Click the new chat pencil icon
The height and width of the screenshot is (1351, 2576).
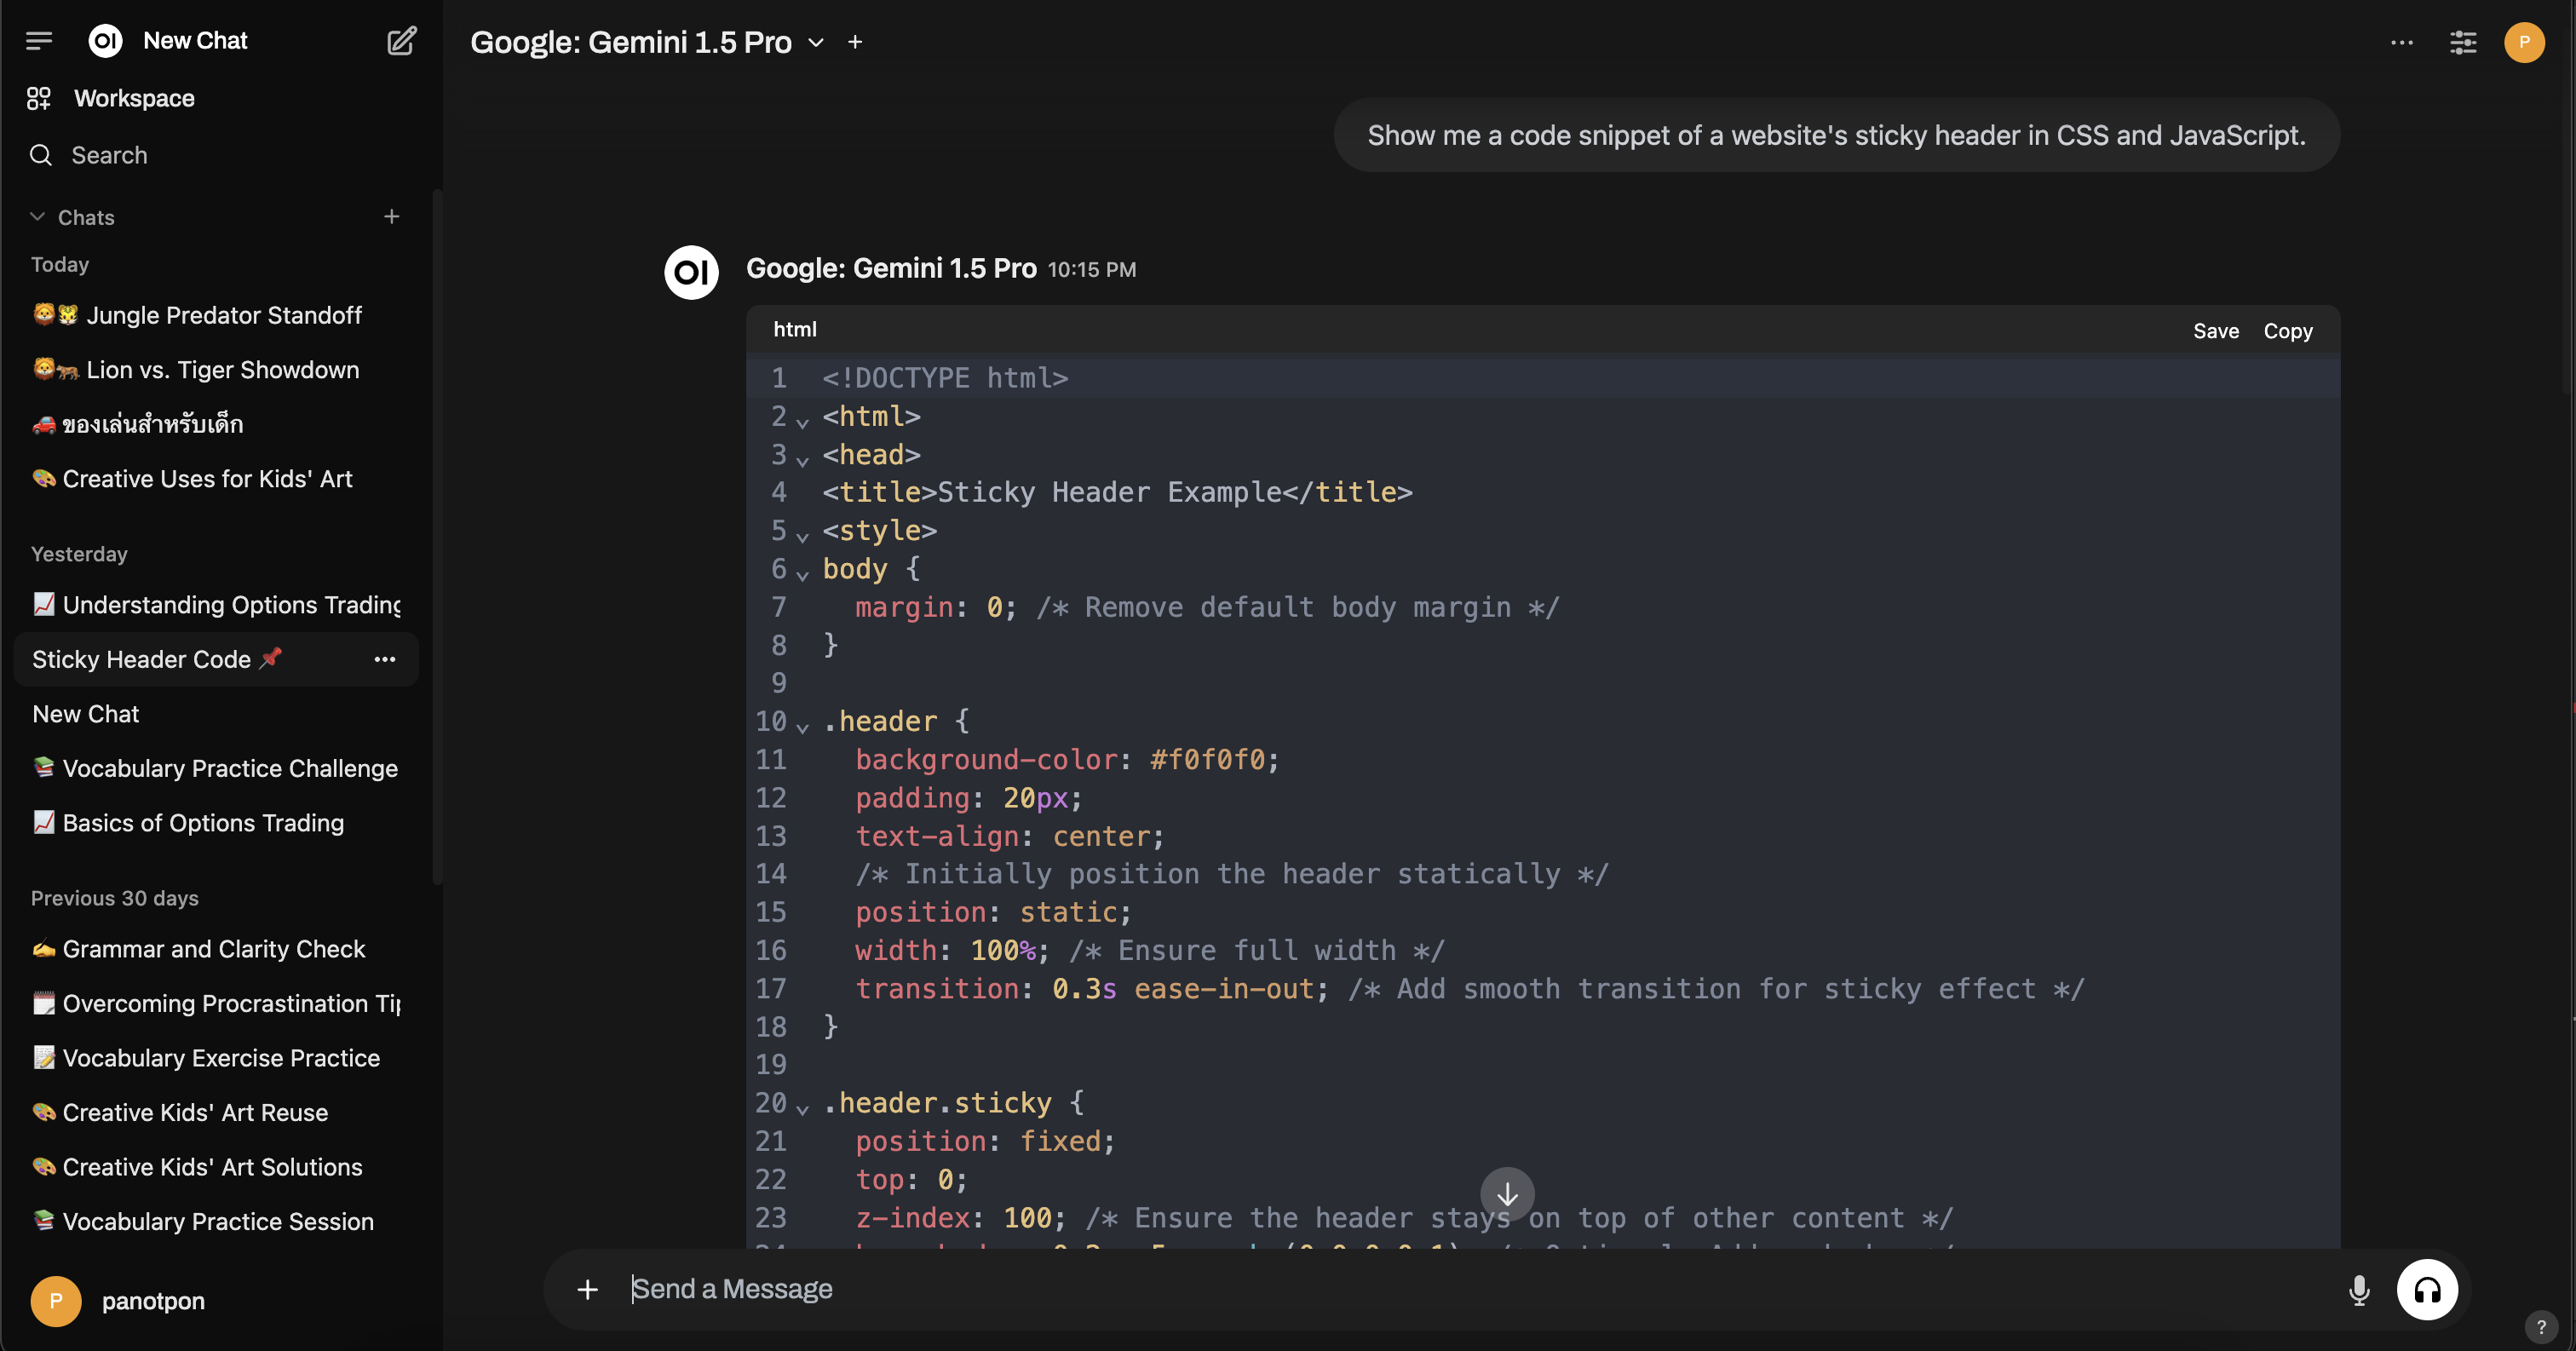point(401,41)
